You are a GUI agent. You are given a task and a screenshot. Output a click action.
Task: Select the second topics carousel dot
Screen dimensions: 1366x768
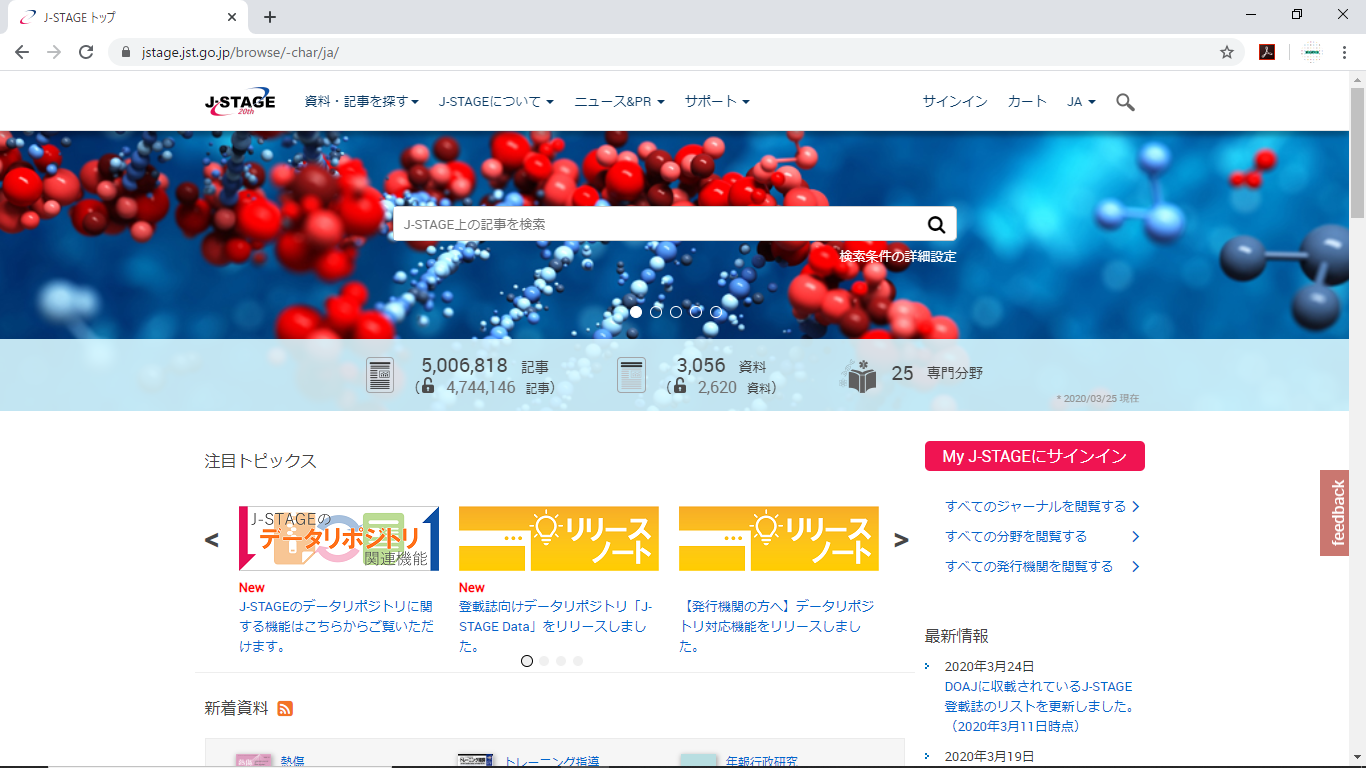544,661
